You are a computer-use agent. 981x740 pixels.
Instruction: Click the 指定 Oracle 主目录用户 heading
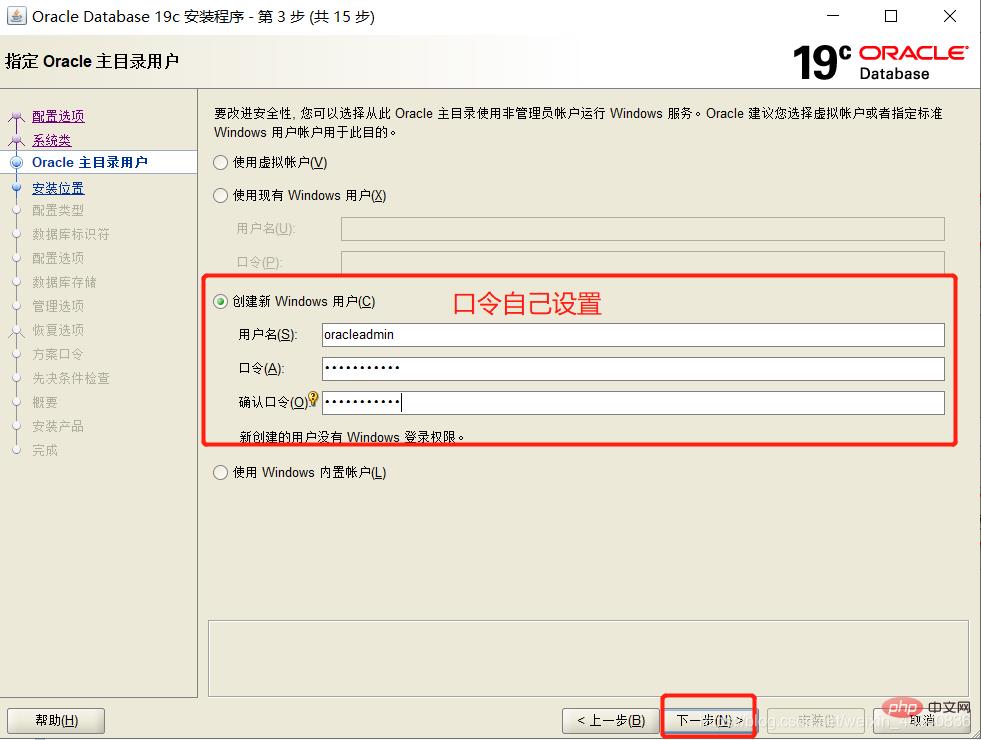[x=92, y=61]
